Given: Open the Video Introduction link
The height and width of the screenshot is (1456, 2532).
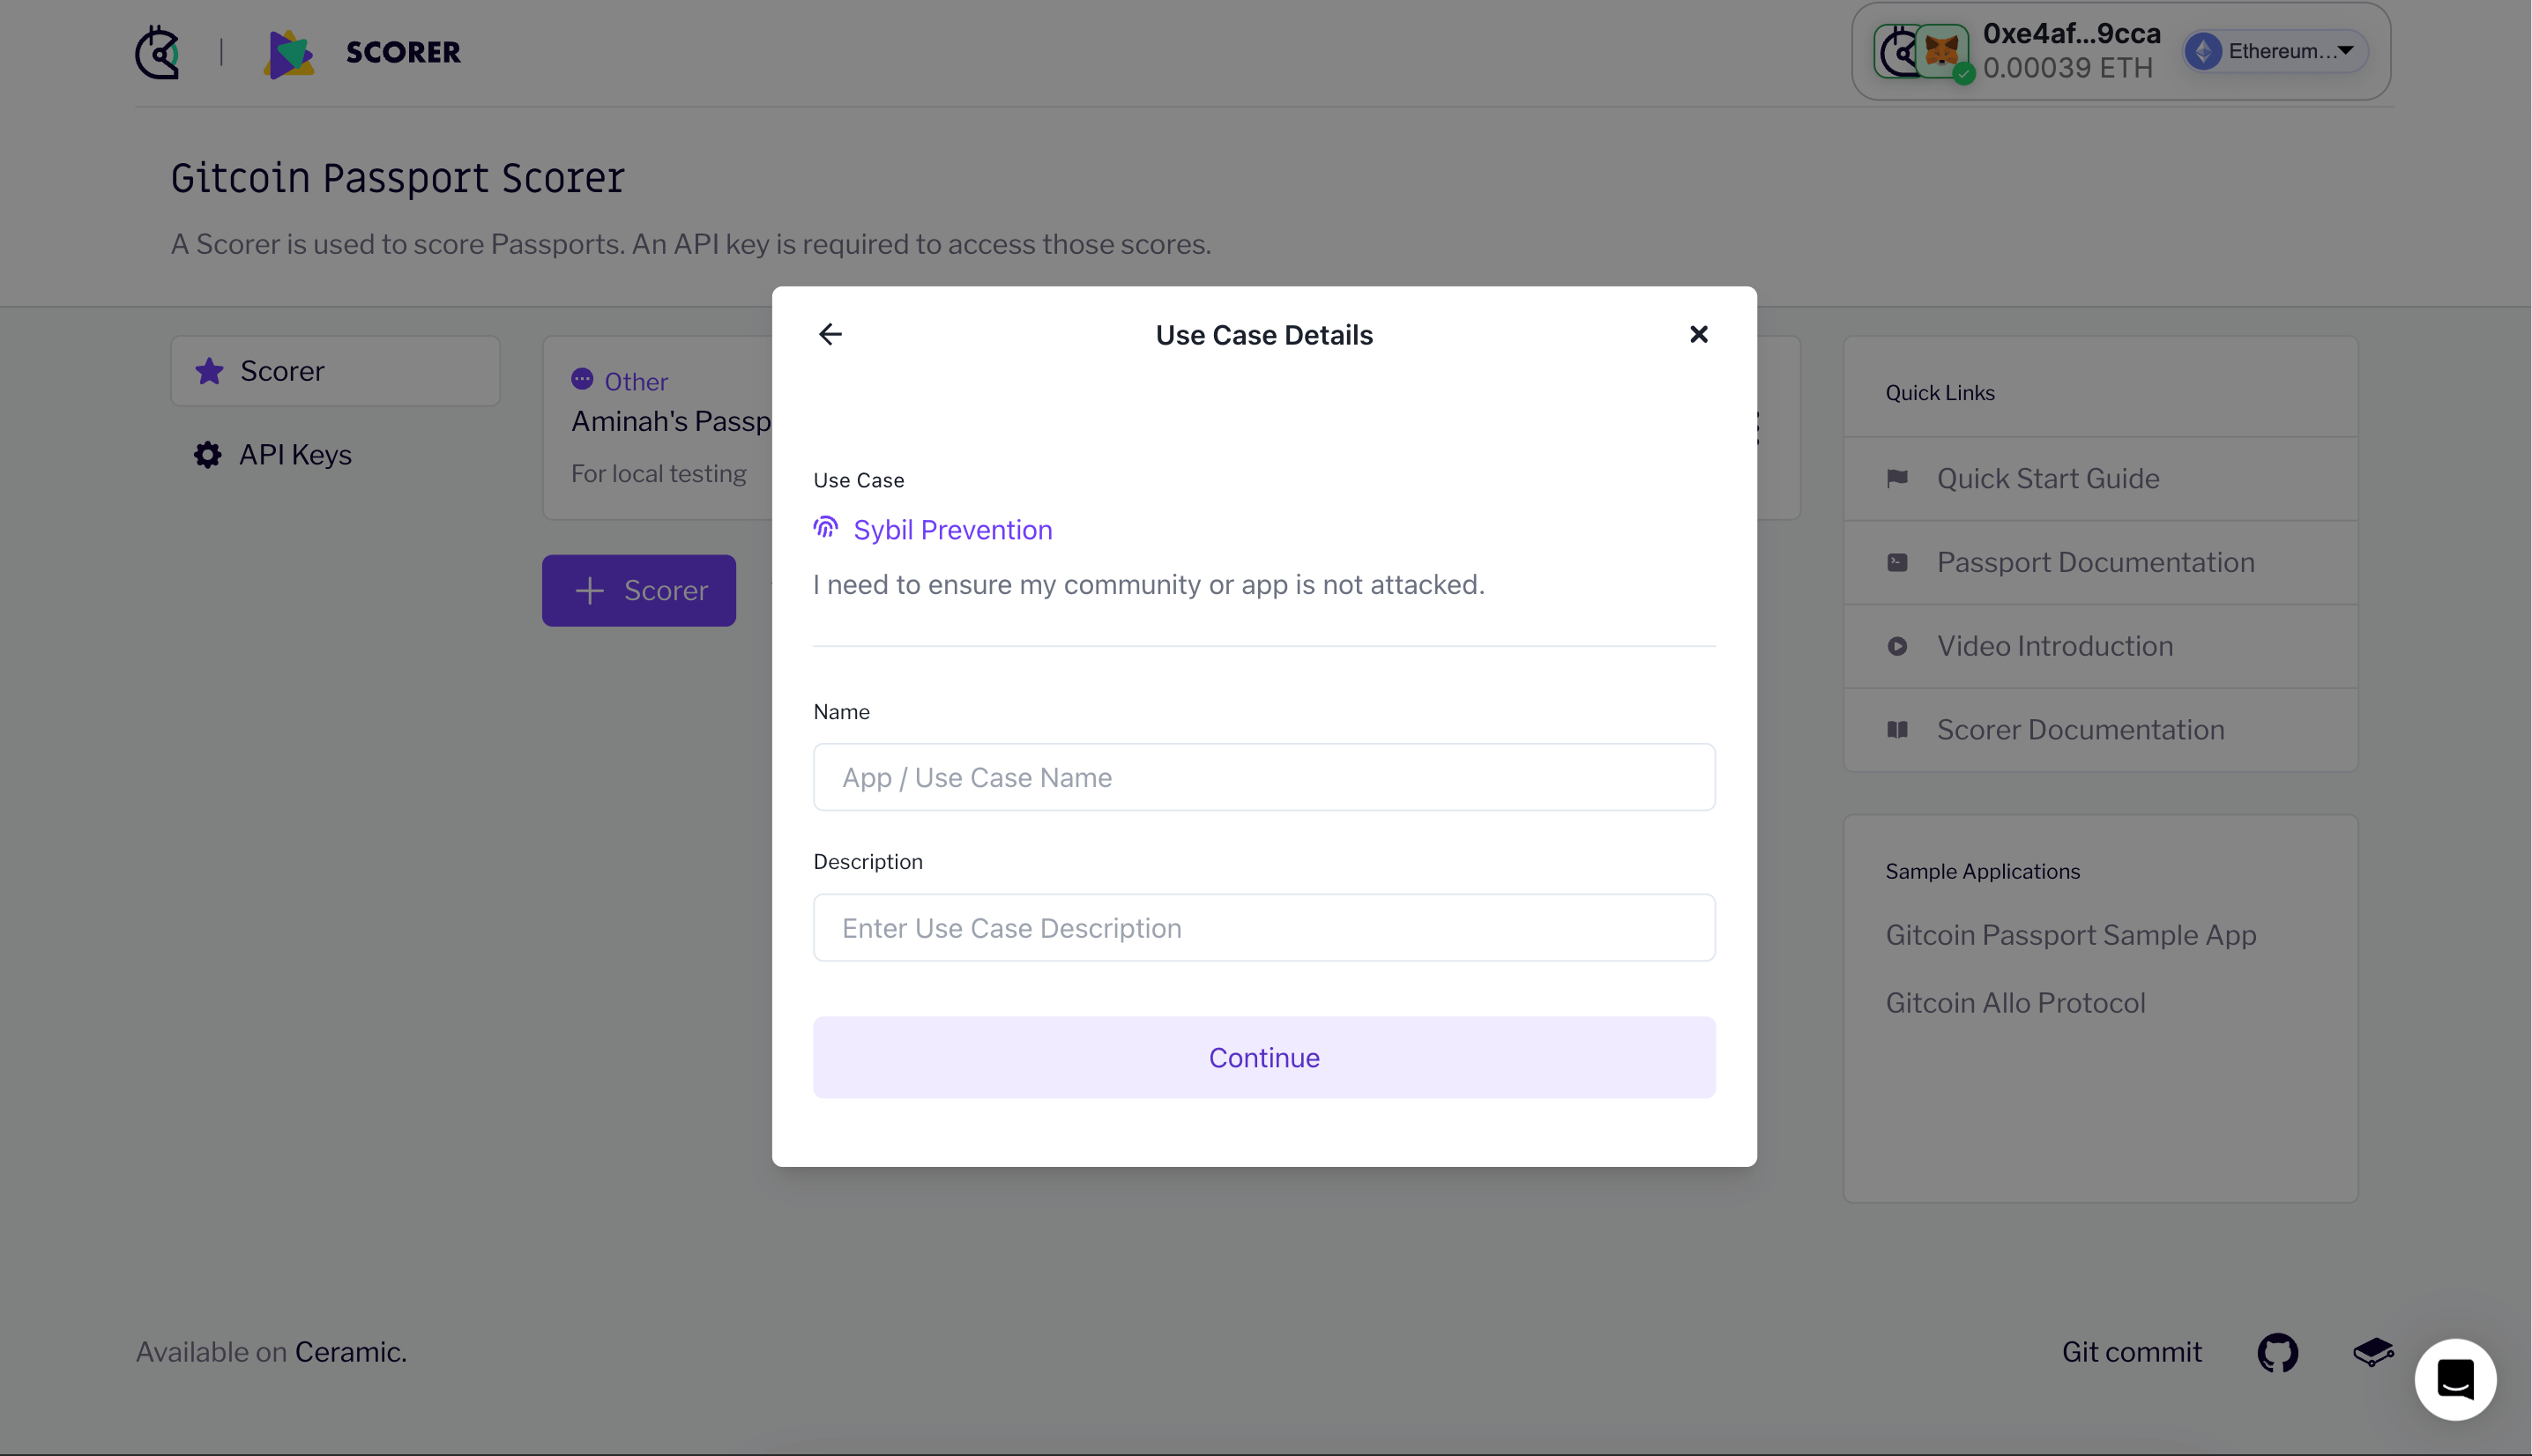Looking at the screenshot, I should (2055, 646).
